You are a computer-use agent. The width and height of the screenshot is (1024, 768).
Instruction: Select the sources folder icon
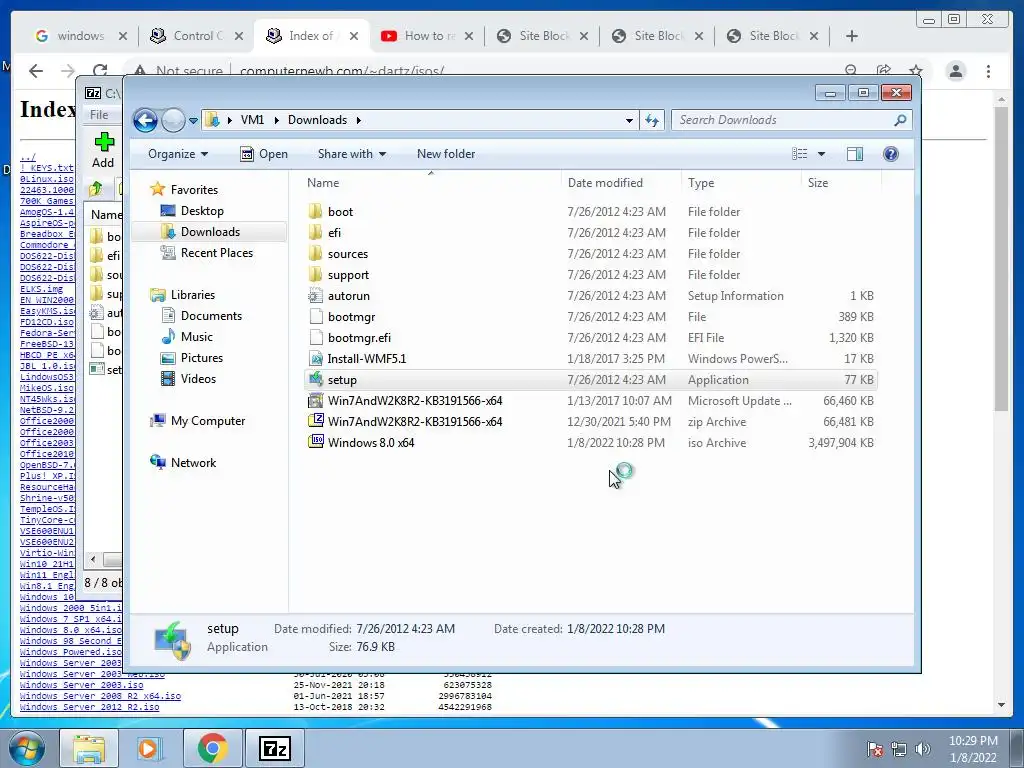click(315, 253)
